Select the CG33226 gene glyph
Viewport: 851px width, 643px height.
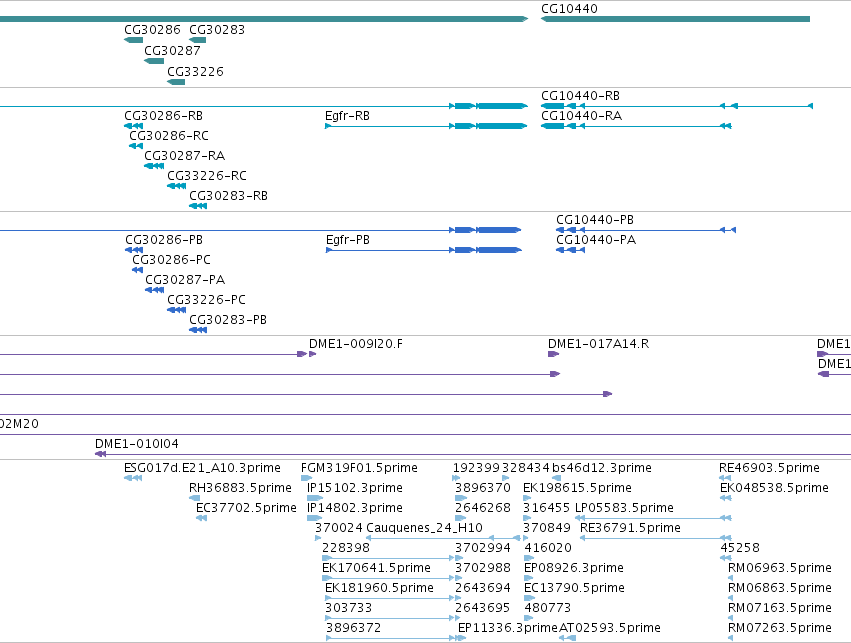(x=176, y=82)
